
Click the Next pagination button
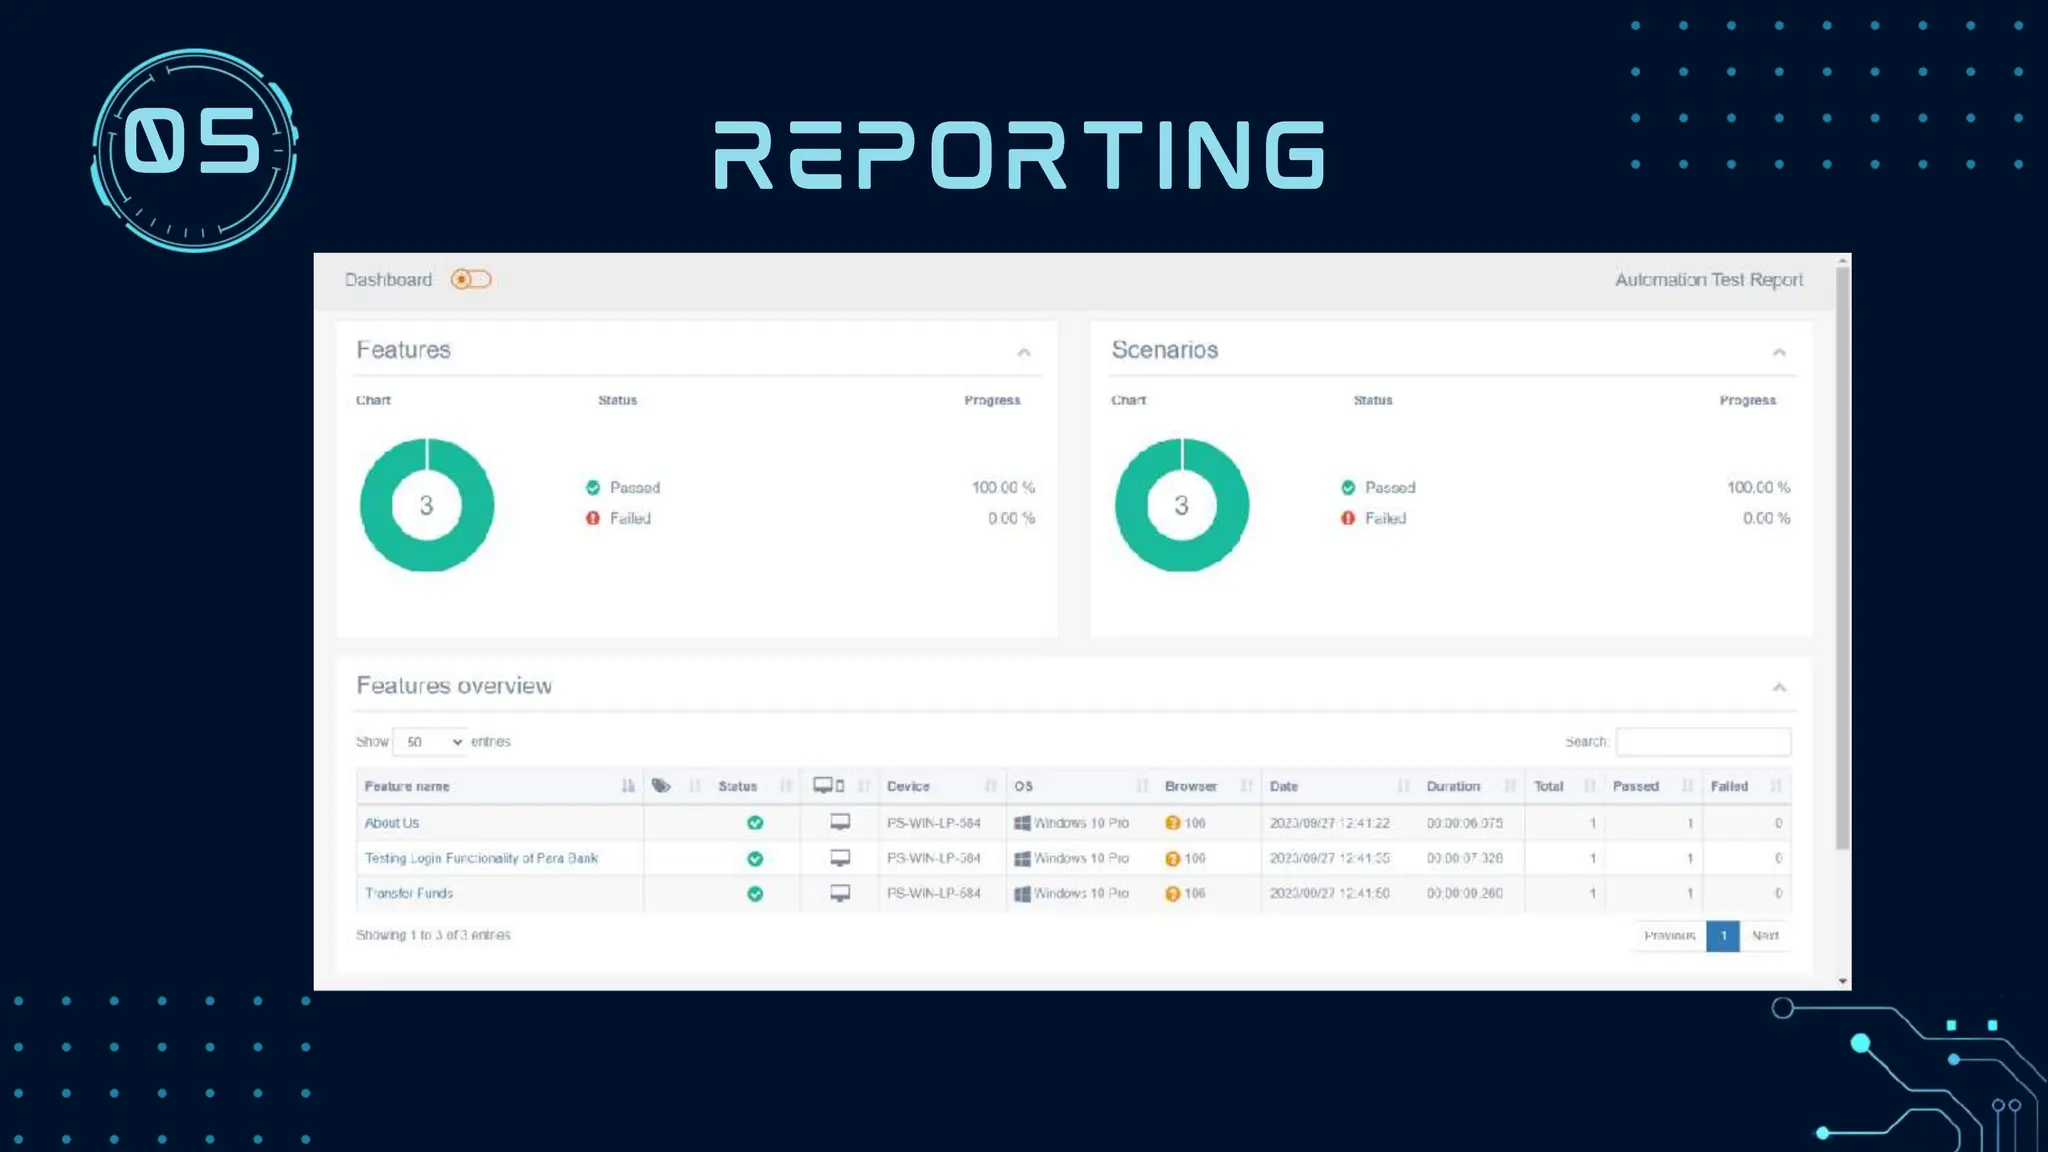[x=1765, y=936]
